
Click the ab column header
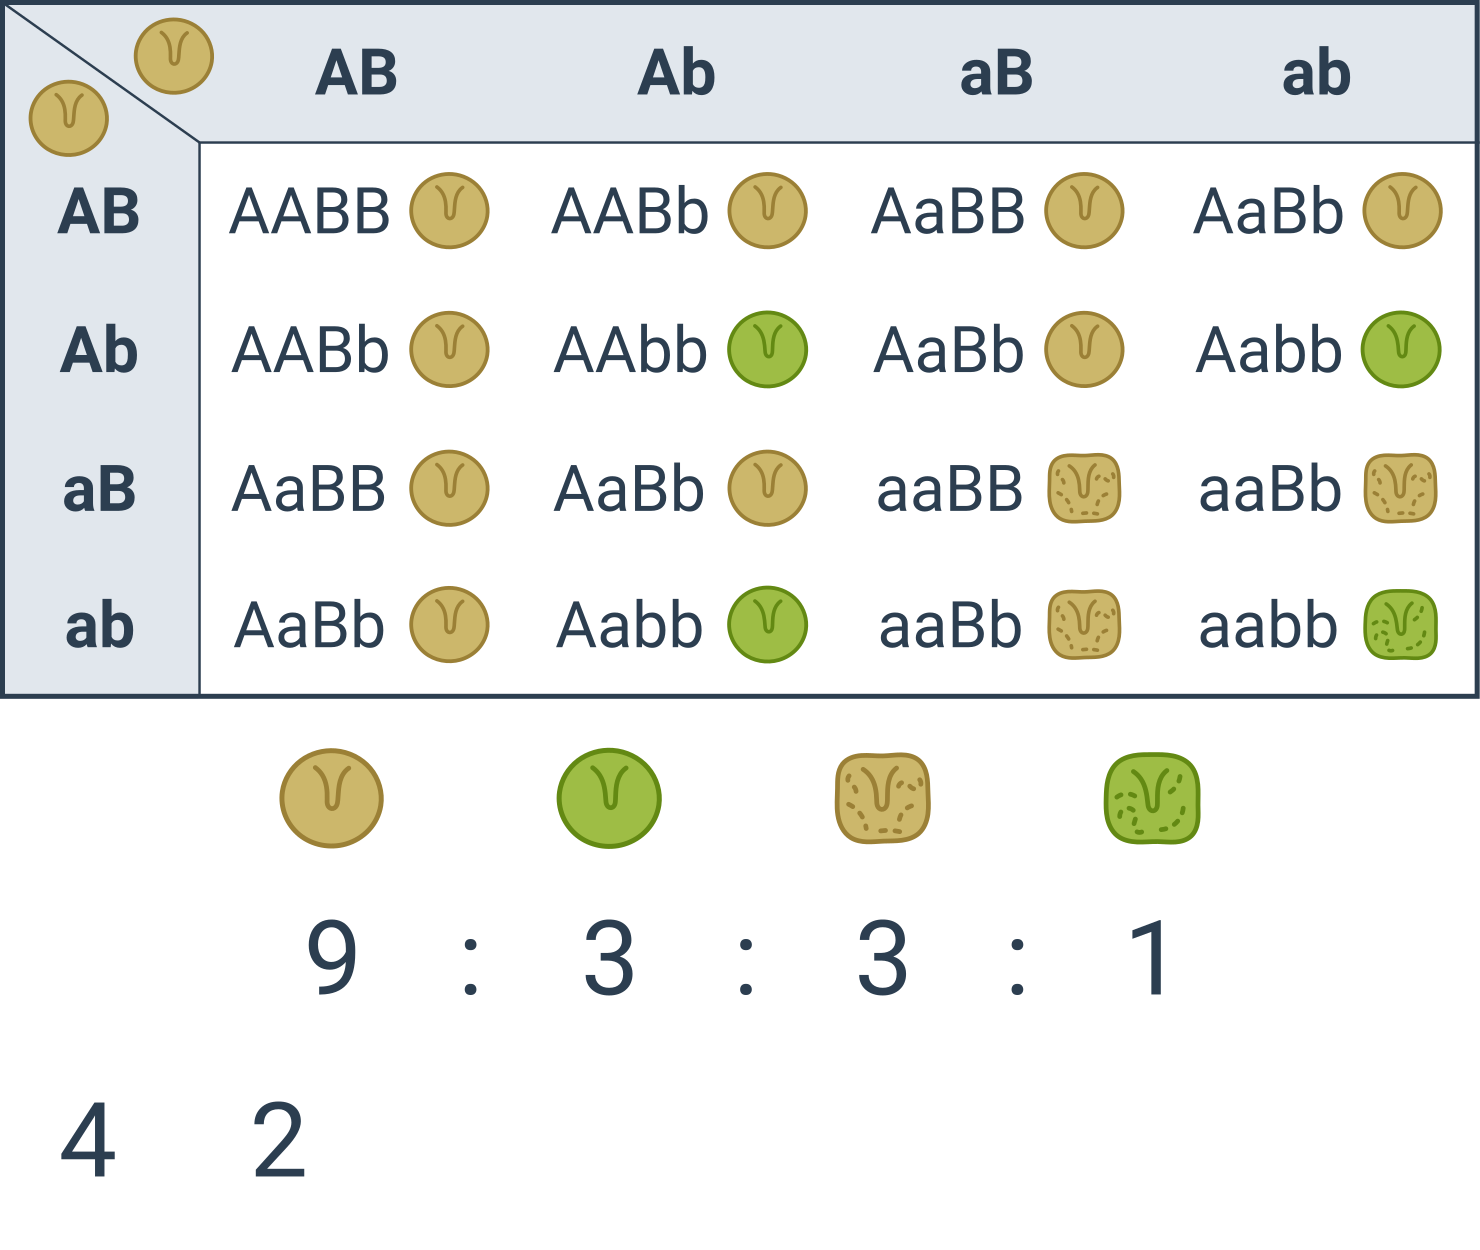point(1316,74)
